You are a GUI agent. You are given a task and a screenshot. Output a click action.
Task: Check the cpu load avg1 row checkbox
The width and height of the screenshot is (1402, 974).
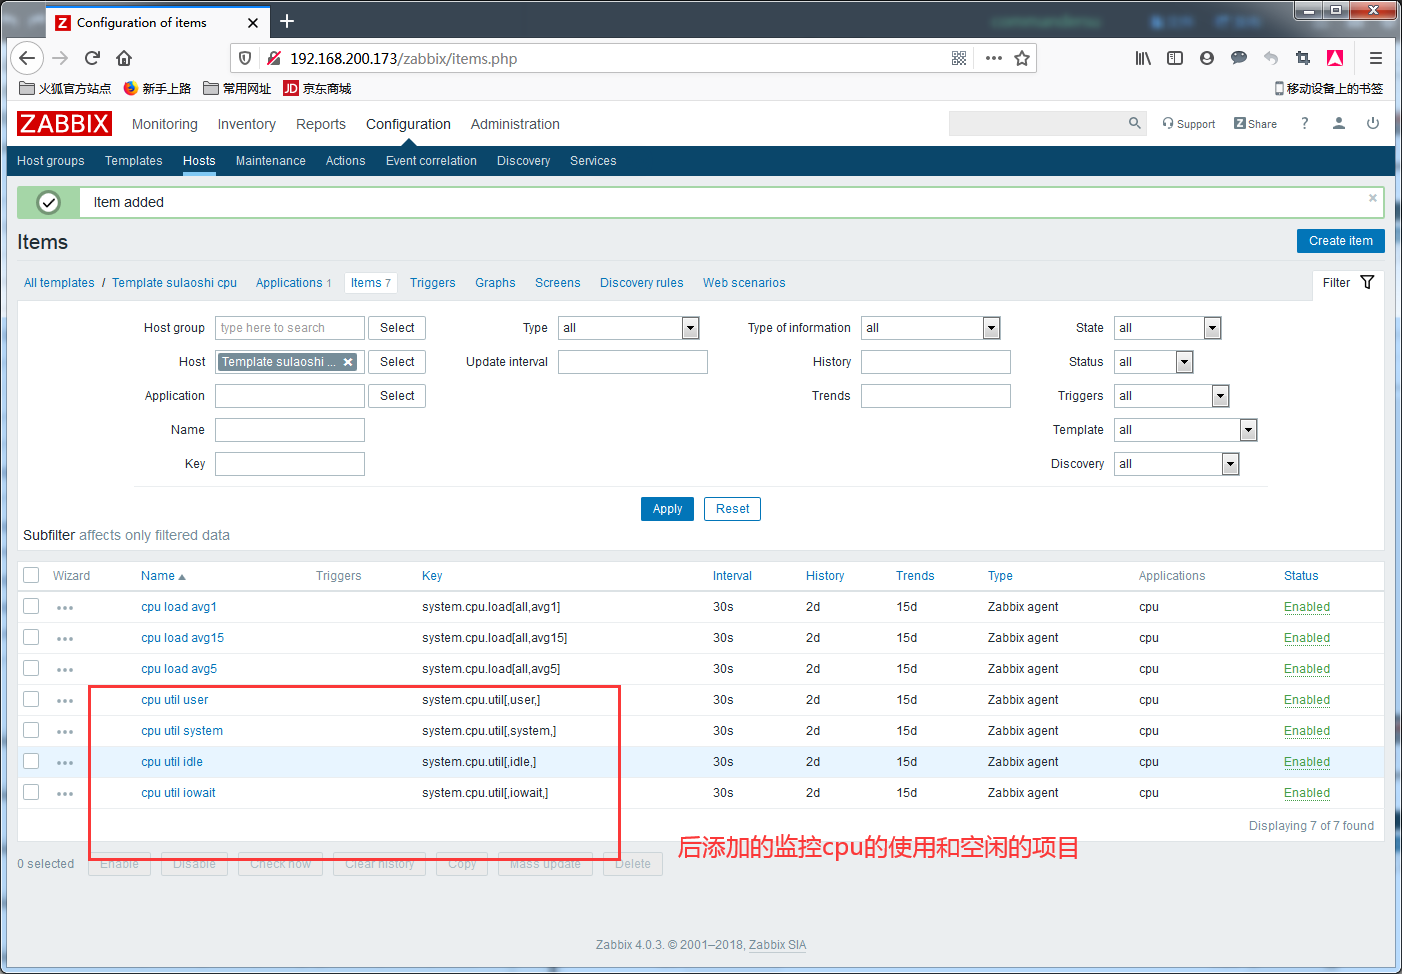[x=31, y=606]
